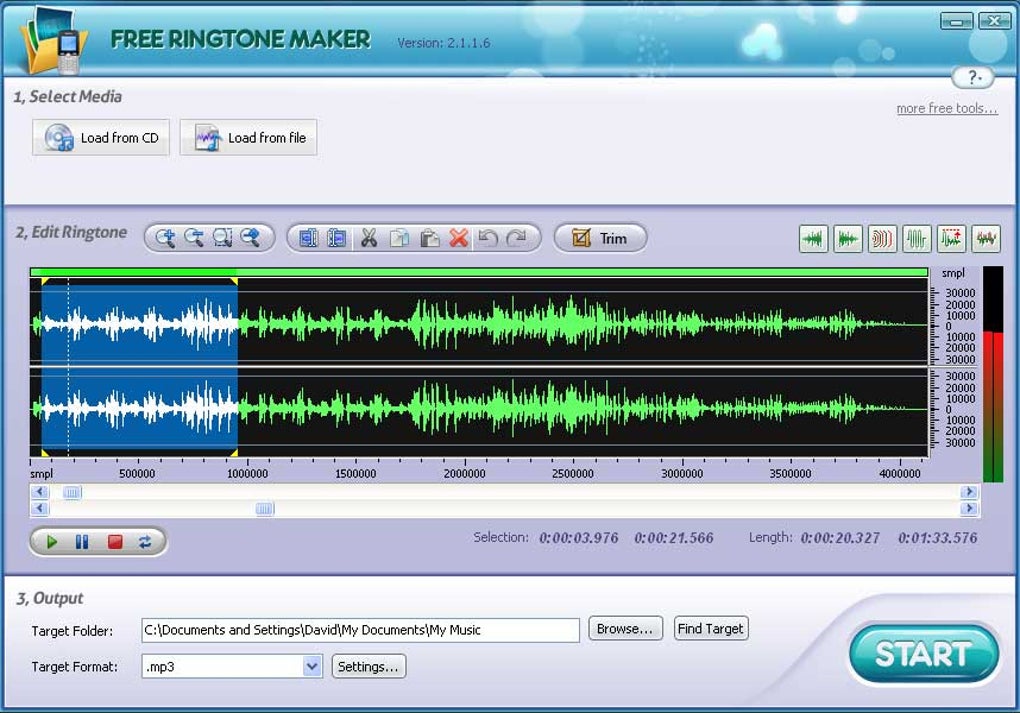Copy the selected audio region
This screenshot has width=1020, height=713.
tap(400, 237)
